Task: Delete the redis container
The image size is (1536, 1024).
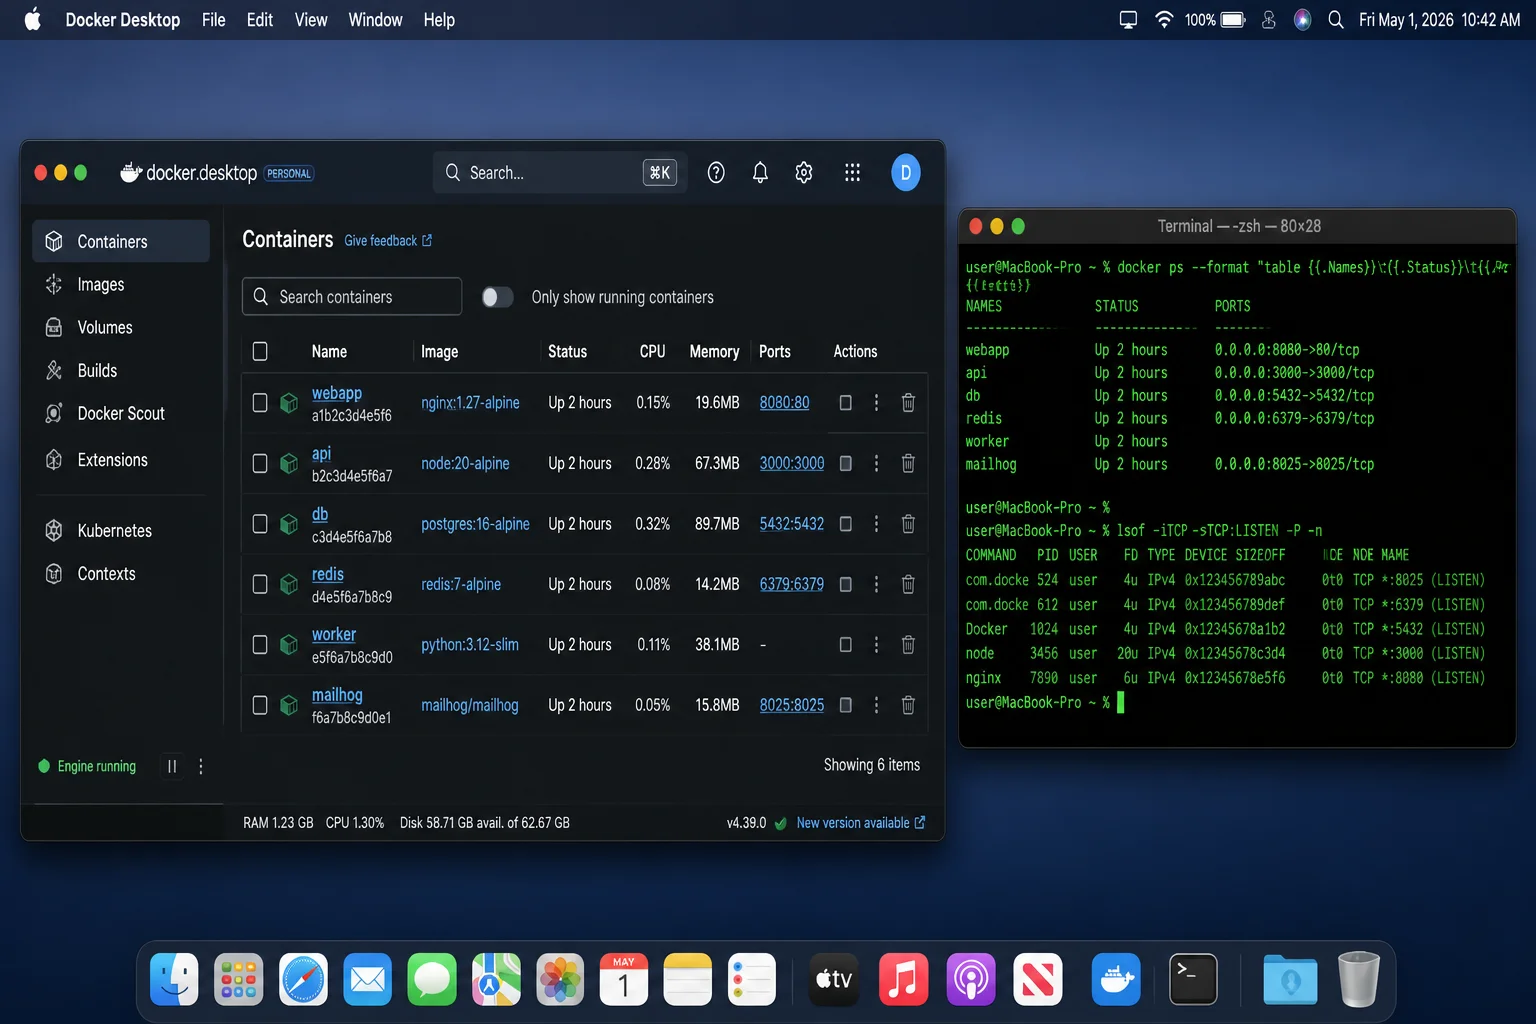Action: [908, 584]
